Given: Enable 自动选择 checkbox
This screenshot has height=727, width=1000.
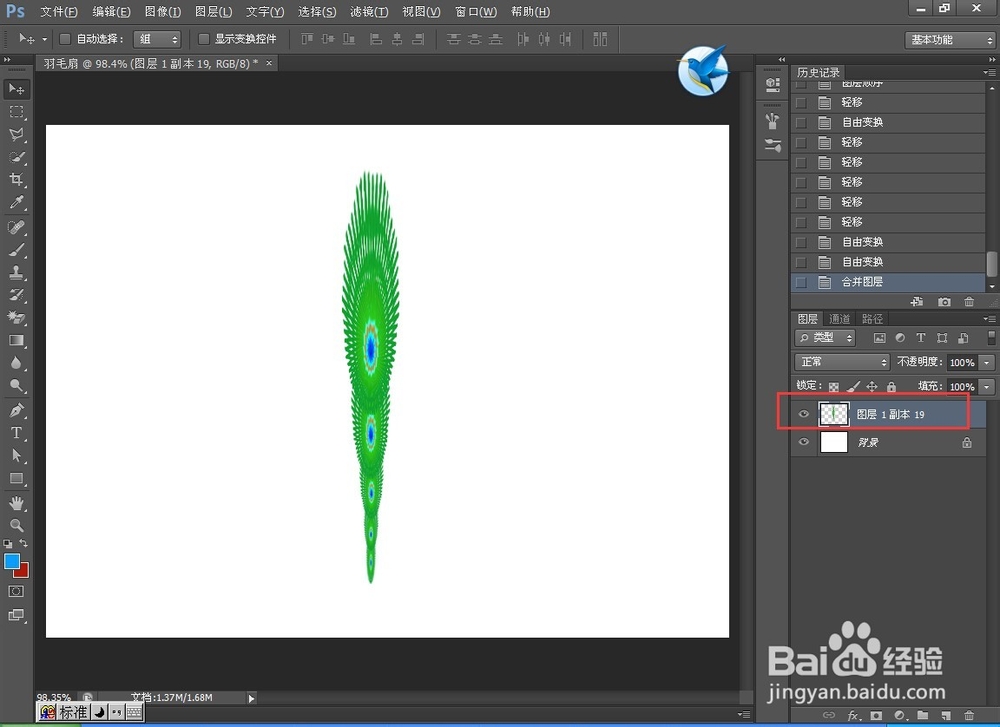Looking at the screenshot, I should [64, 39].
